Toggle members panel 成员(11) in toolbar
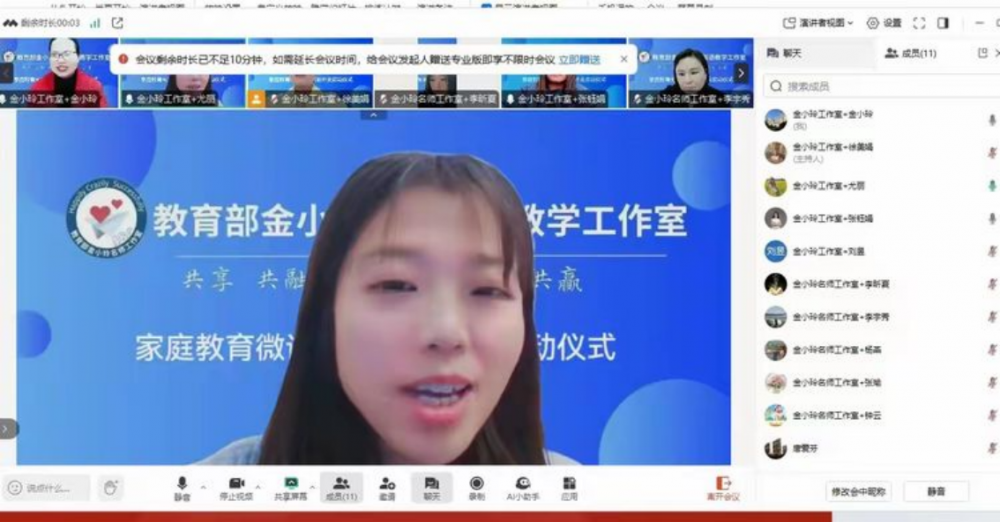This screenshot has width=1000, height=522. [341, 488]
